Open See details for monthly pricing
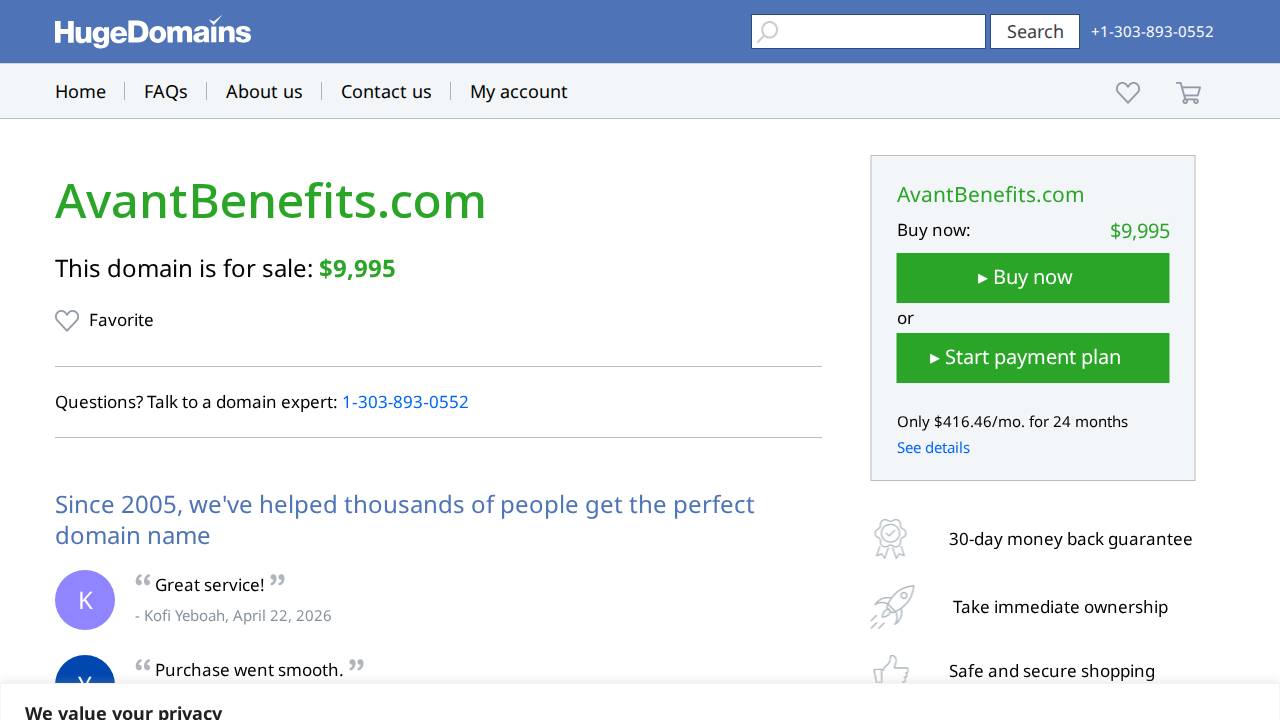 pos(933,447)
